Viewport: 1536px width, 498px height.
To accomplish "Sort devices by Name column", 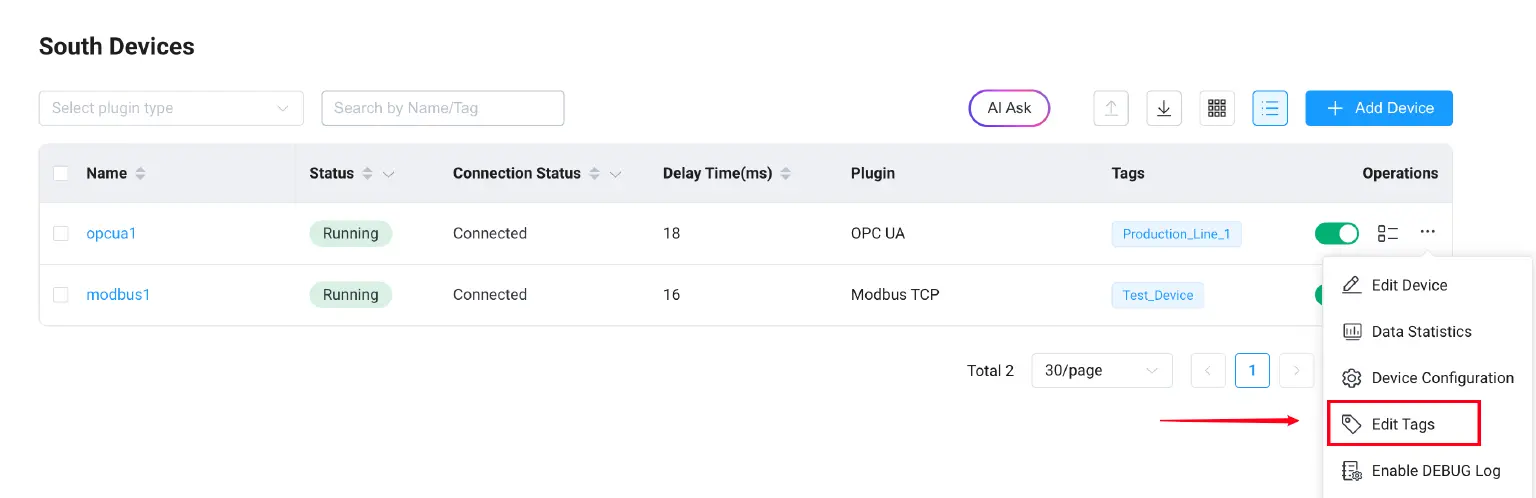I will [x=140, y=173].
